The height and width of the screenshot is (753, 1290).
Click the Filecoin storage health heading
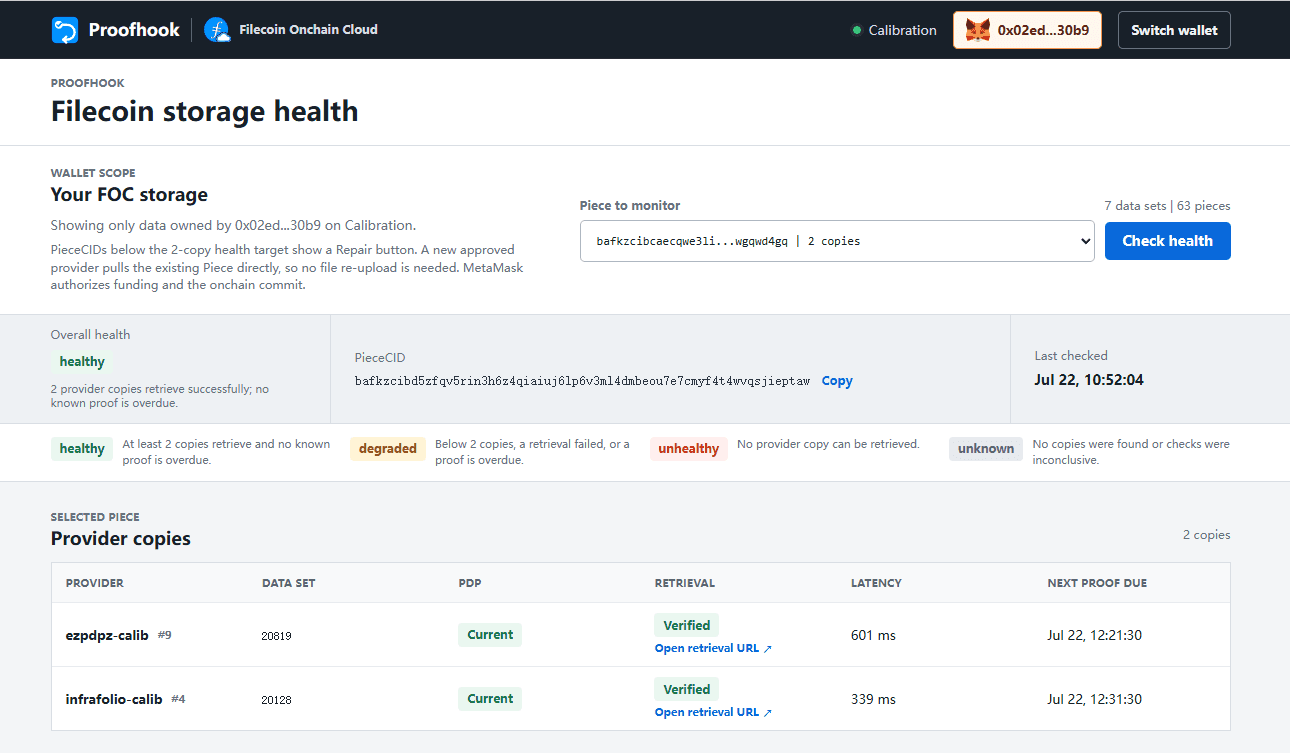pyautogui.click(x=204, y=111)
